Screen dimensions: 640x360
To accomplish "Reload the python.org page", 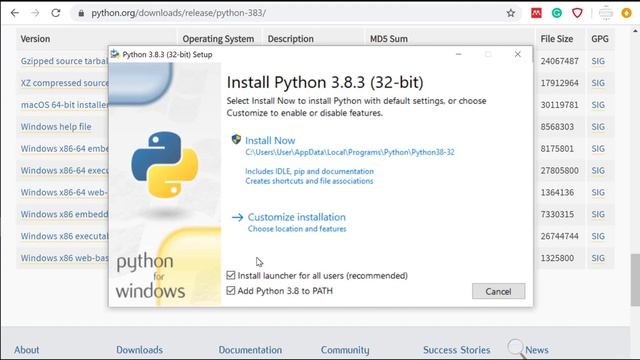I will (x=56, y=13).
